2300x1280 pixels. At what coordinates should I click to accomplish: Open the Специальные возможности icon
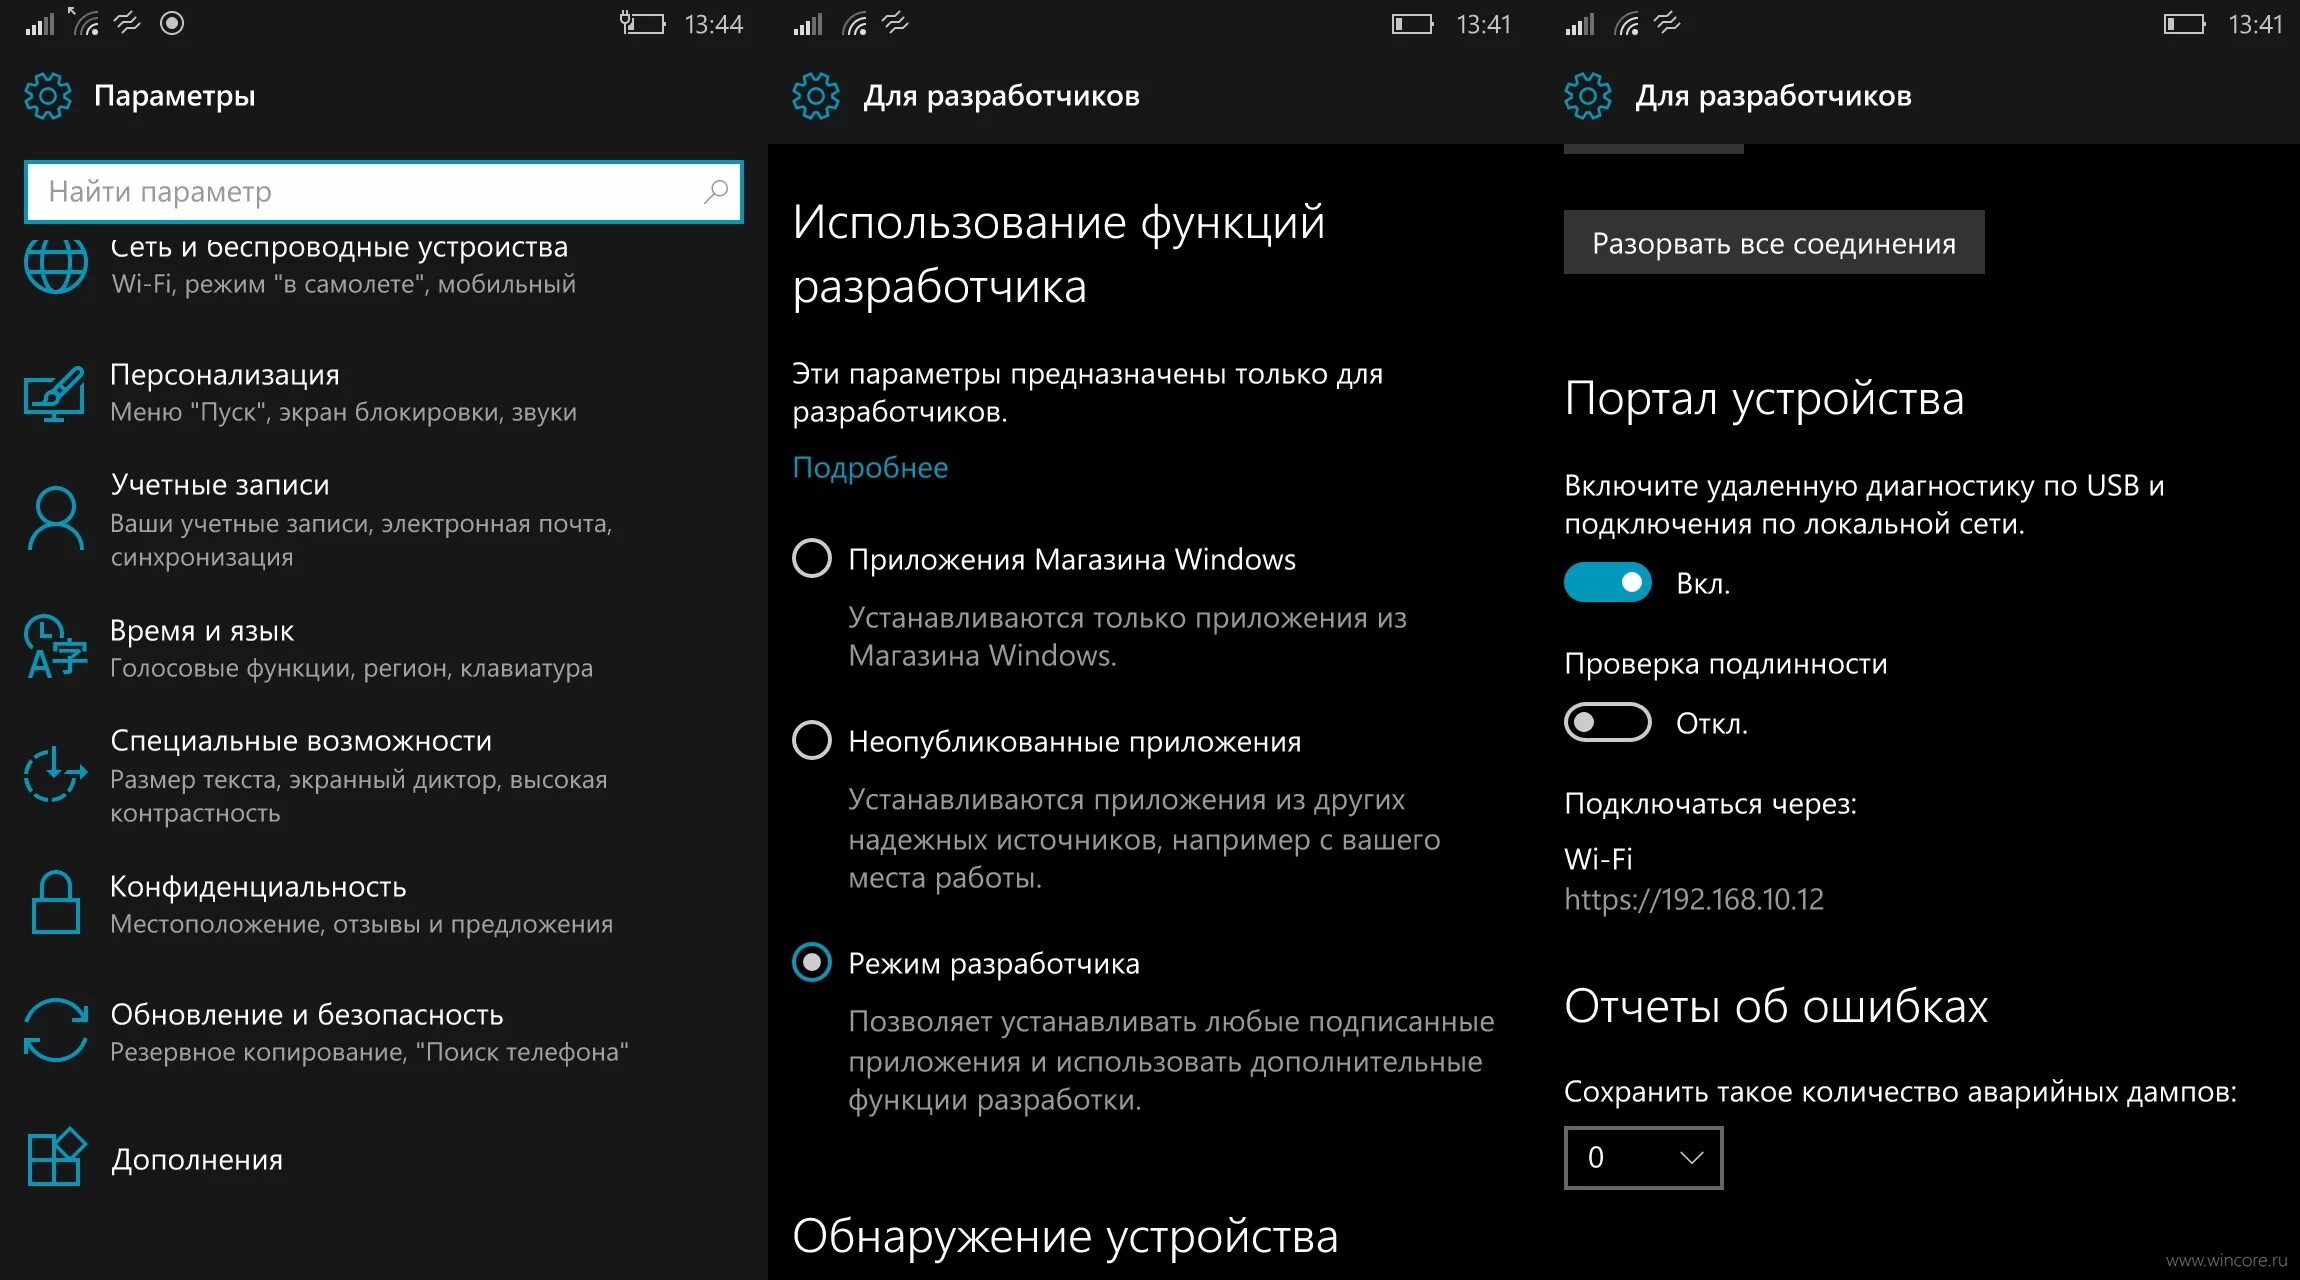(x=55, y=775)
